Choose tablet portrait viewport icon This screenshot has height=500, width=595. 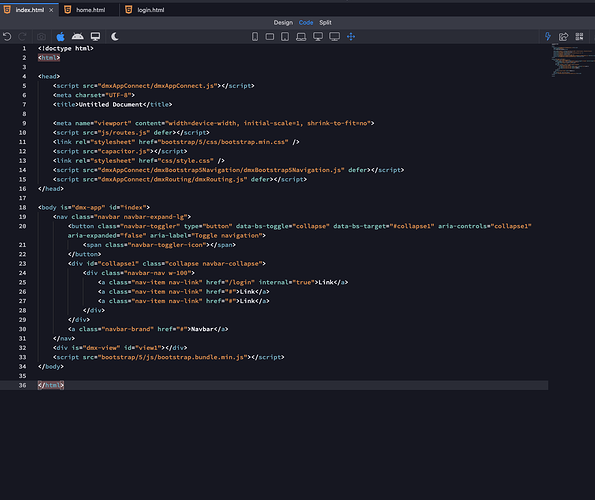pos(285,37)
